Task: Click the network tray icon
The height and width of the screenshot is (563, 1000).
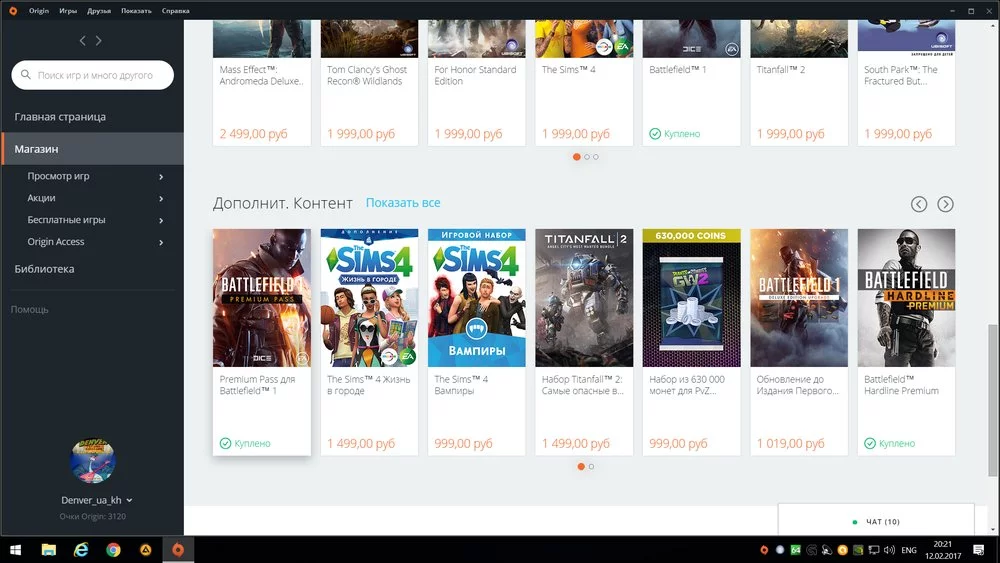Action: point(874,550)
